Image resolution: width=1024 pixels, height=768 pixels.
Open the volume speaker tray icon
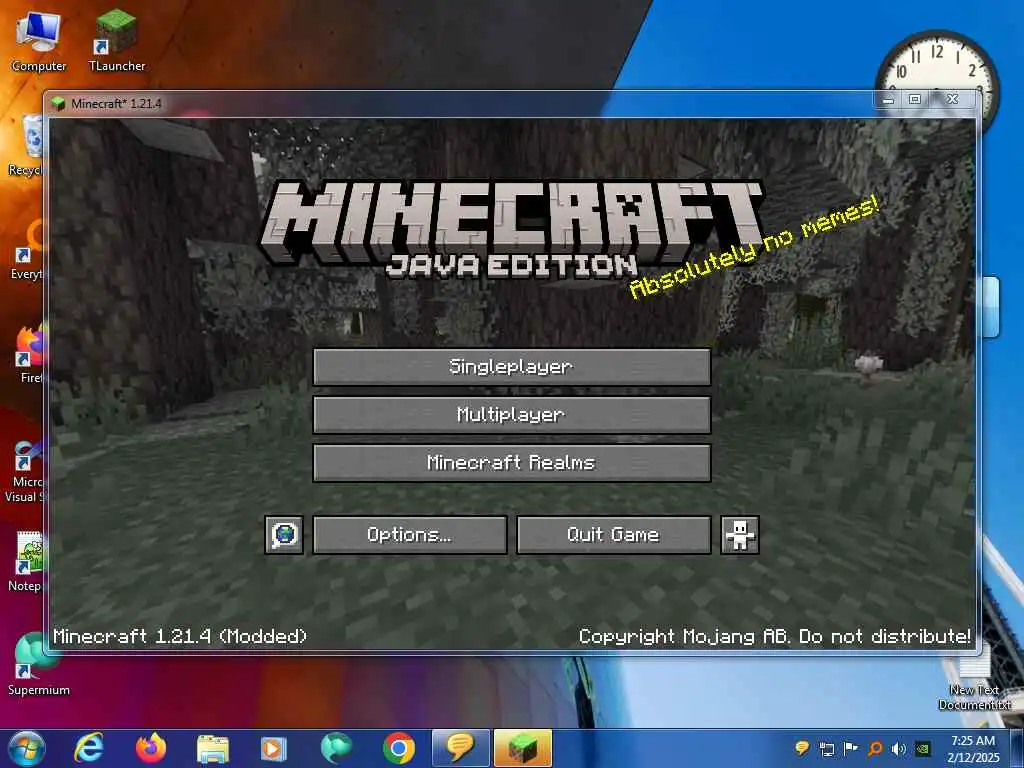pyautogui.click(x=899, y=748)
